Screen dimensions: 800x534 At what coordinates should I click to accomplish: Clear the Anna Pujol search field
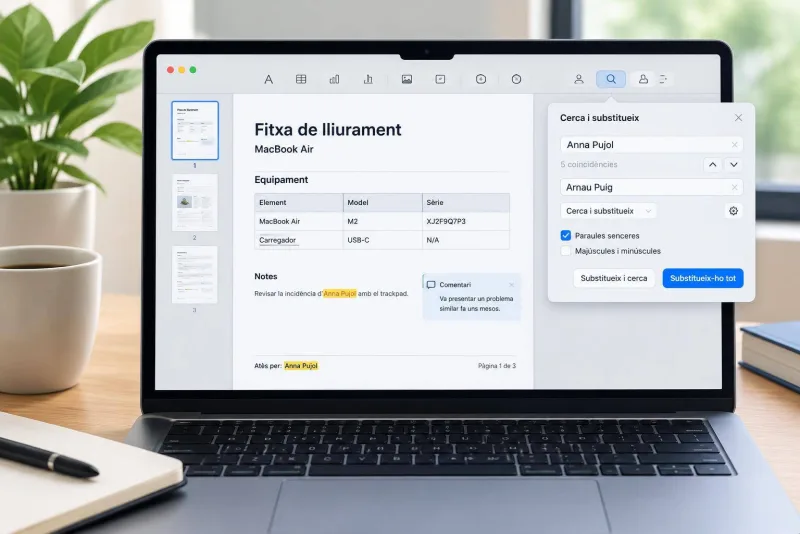click(735, 145)
